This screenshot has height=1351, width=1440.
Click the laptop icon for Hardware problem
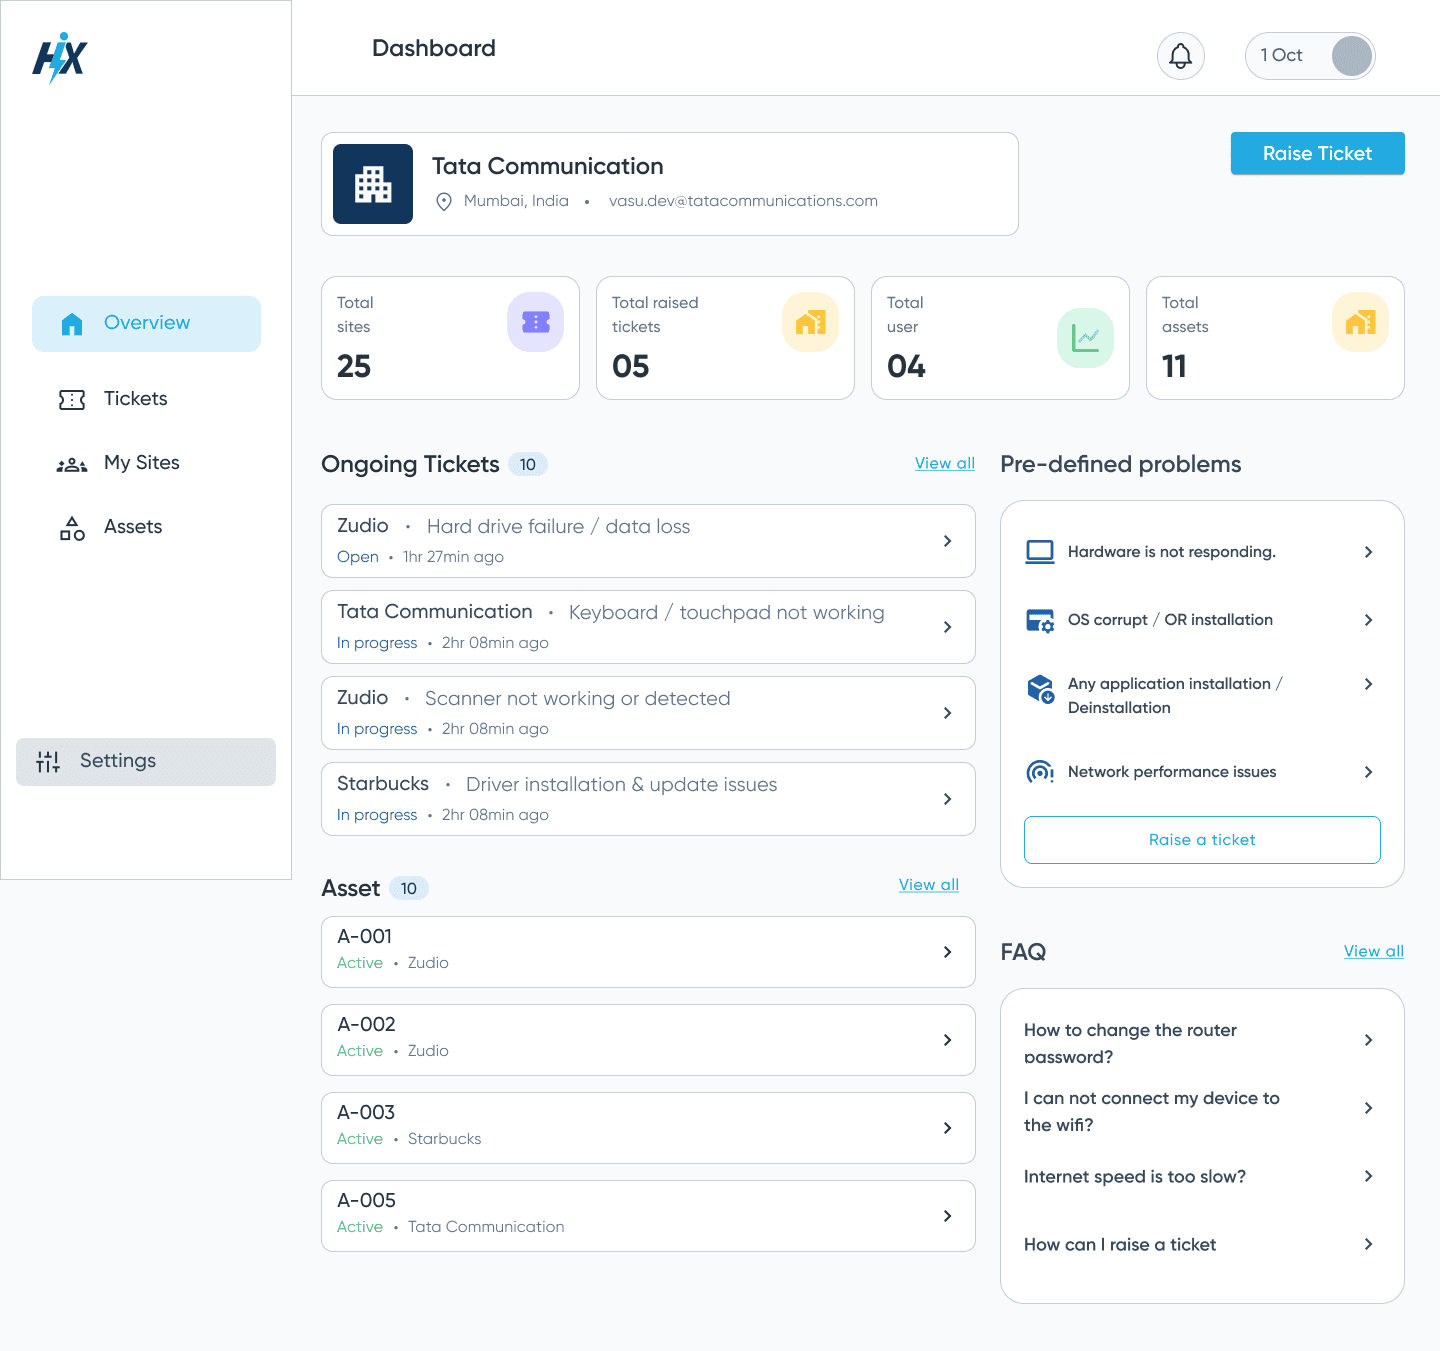(x=1040, y=552)
